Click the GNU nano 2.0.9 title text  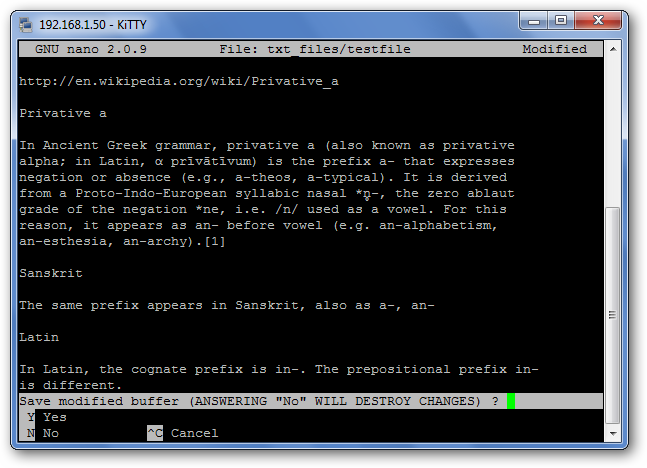pos(91,49)
